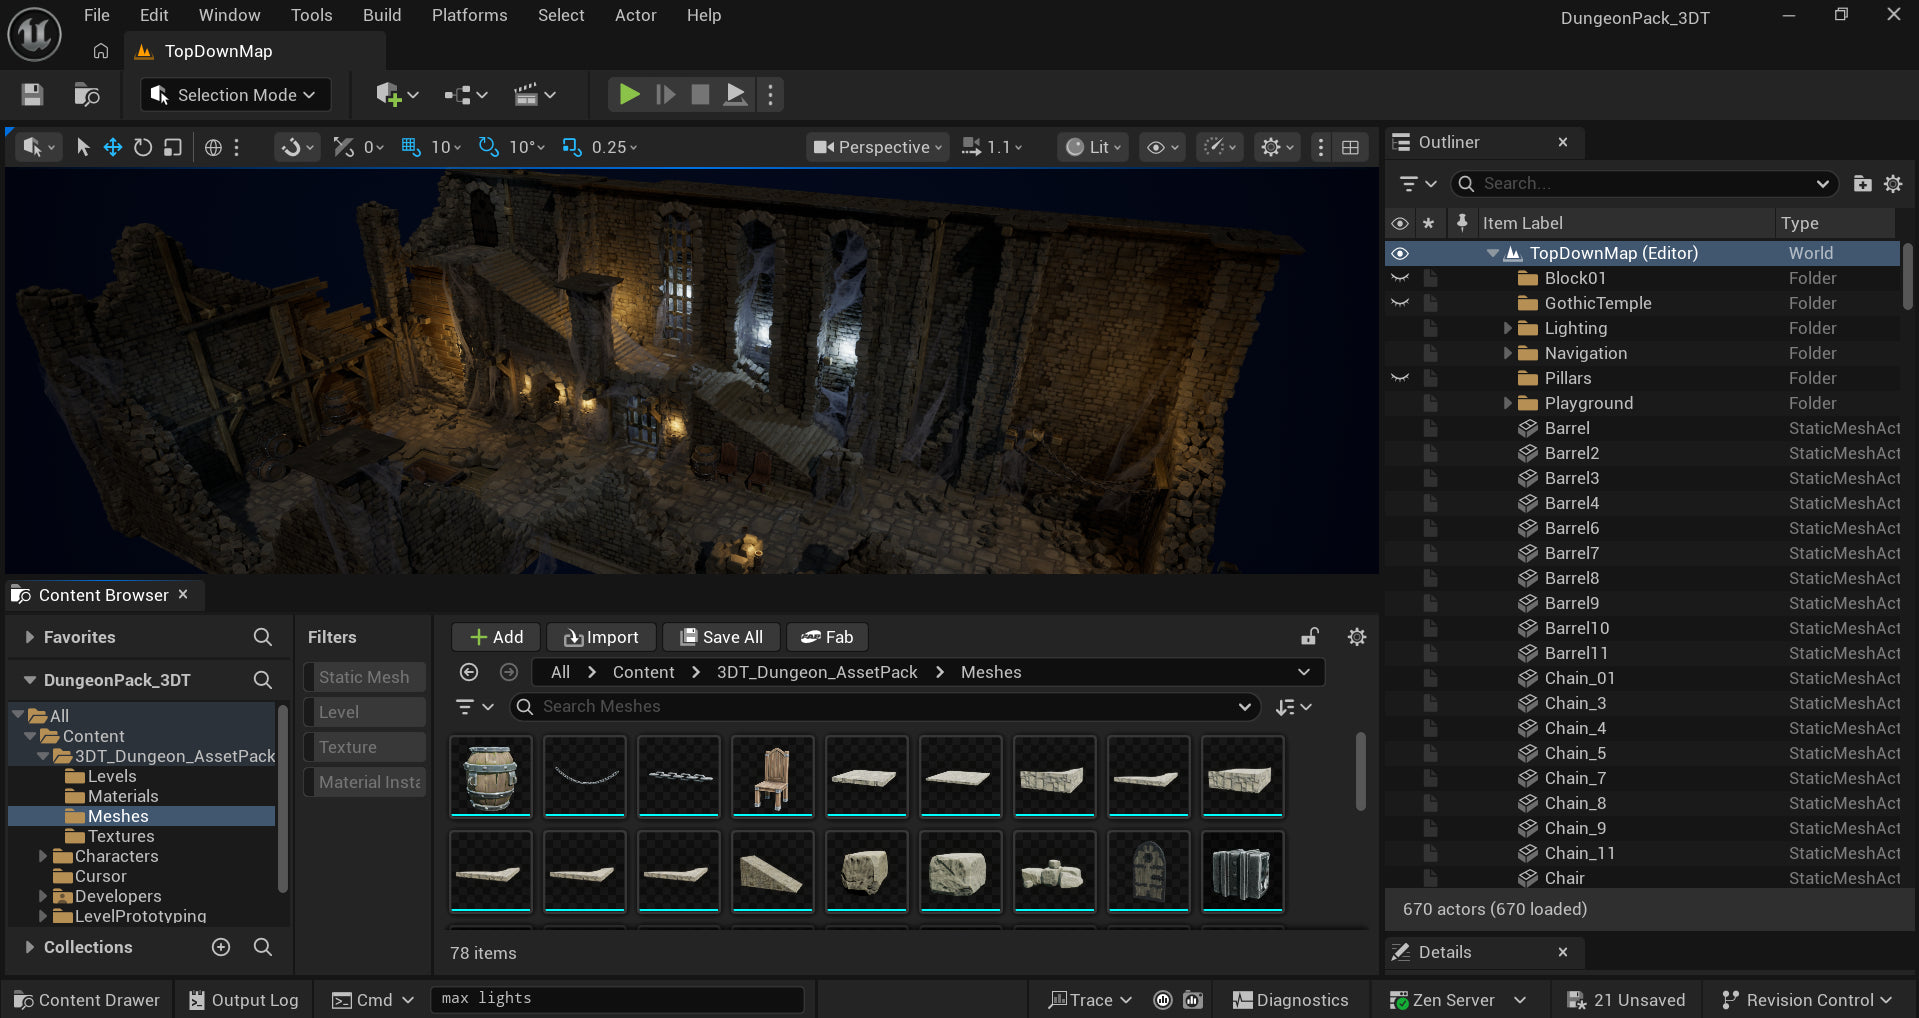Show the hidden Block01 folder
The width and height of the screenshot is (1919, 1018).
pos(1400,278)
